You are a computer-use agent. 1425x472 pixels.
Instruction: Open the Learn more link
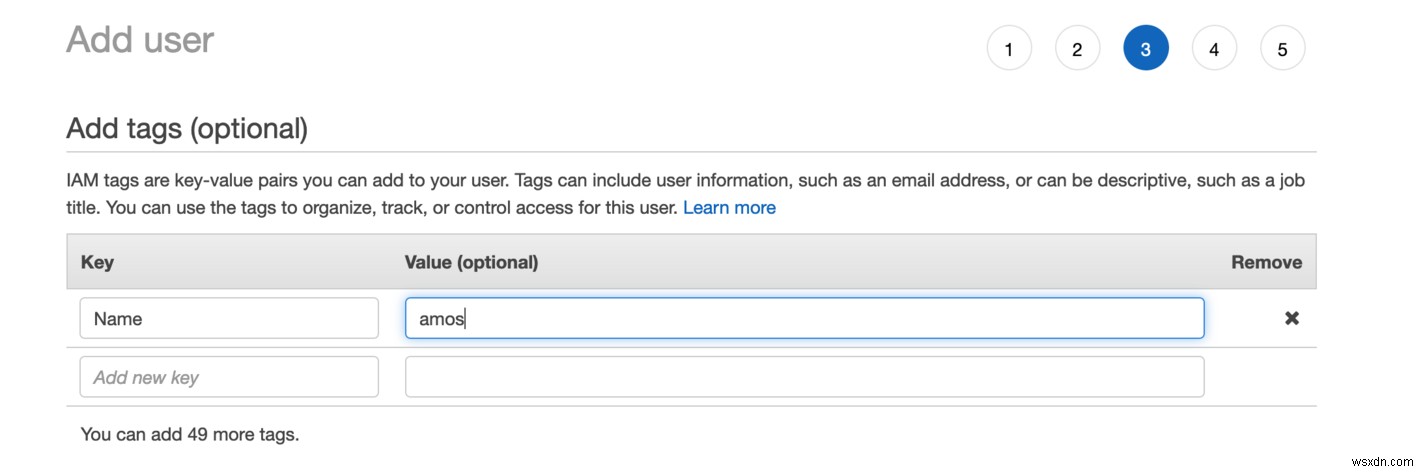[729, 208]
